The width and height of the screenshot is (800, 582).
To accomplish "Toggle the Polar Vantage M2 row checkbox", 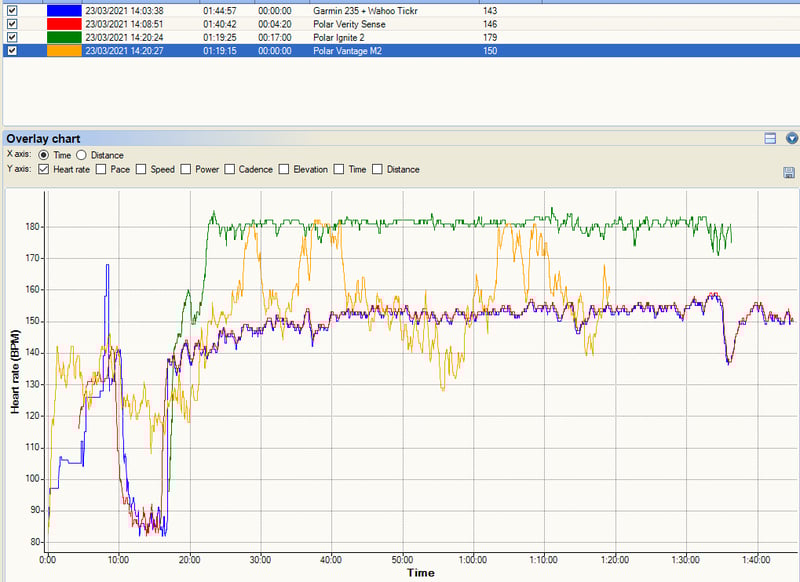I will coord(12,49).
